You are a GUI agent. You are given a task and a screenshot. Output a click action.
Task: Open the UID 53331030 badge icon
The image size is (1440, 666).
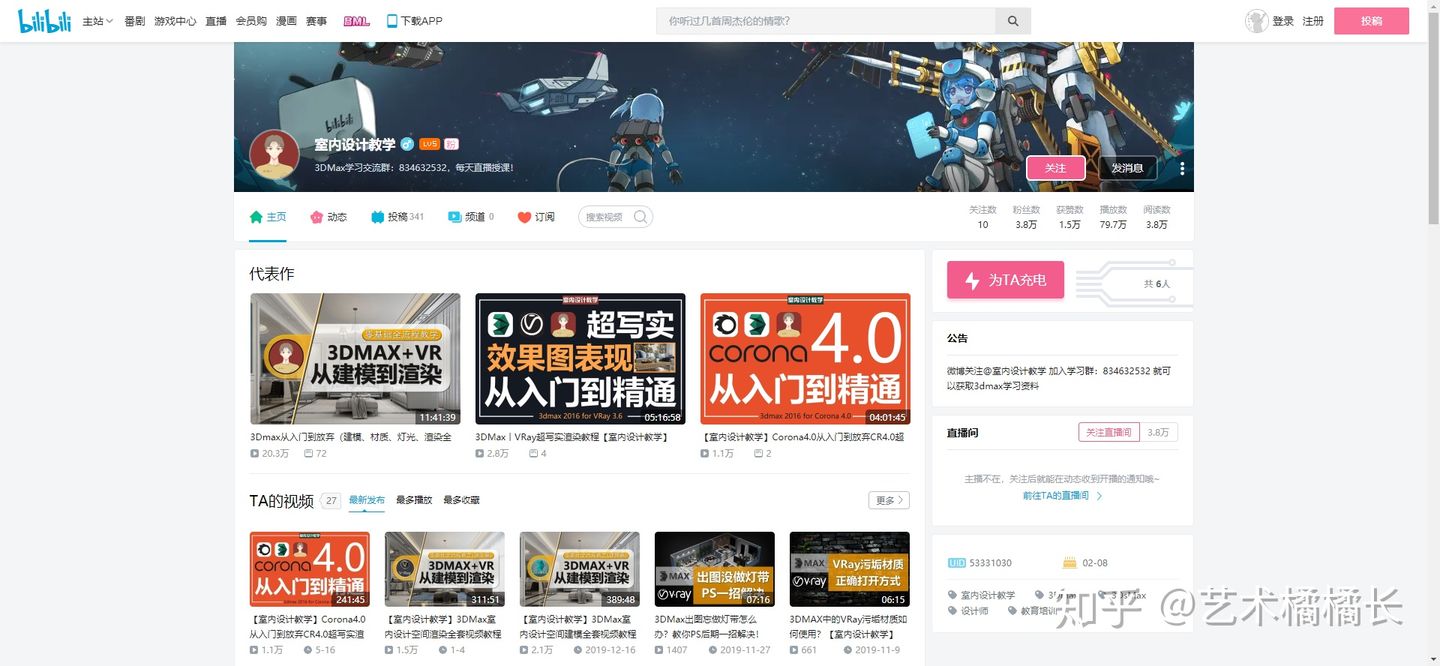click(955, 563)
